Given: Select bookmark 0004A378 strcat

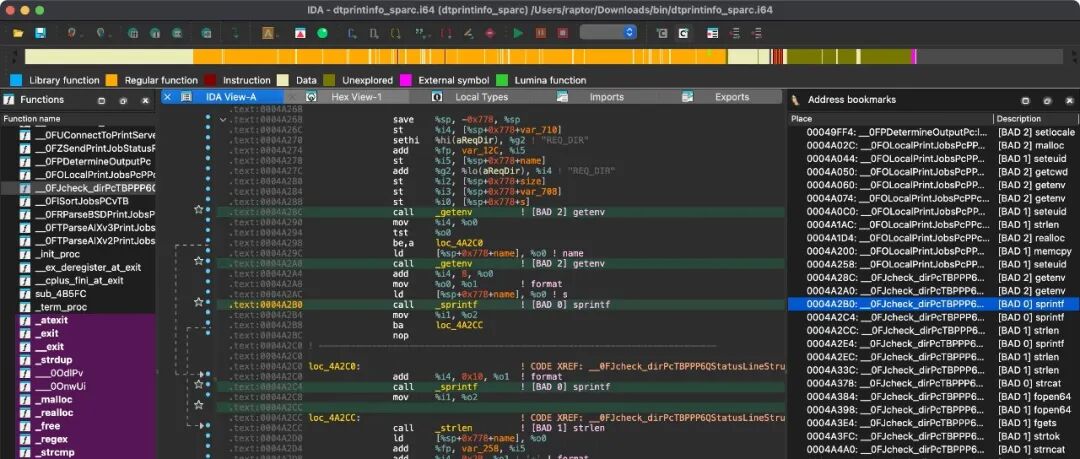Looking at the screenshot, I should [x=933, y=383].
